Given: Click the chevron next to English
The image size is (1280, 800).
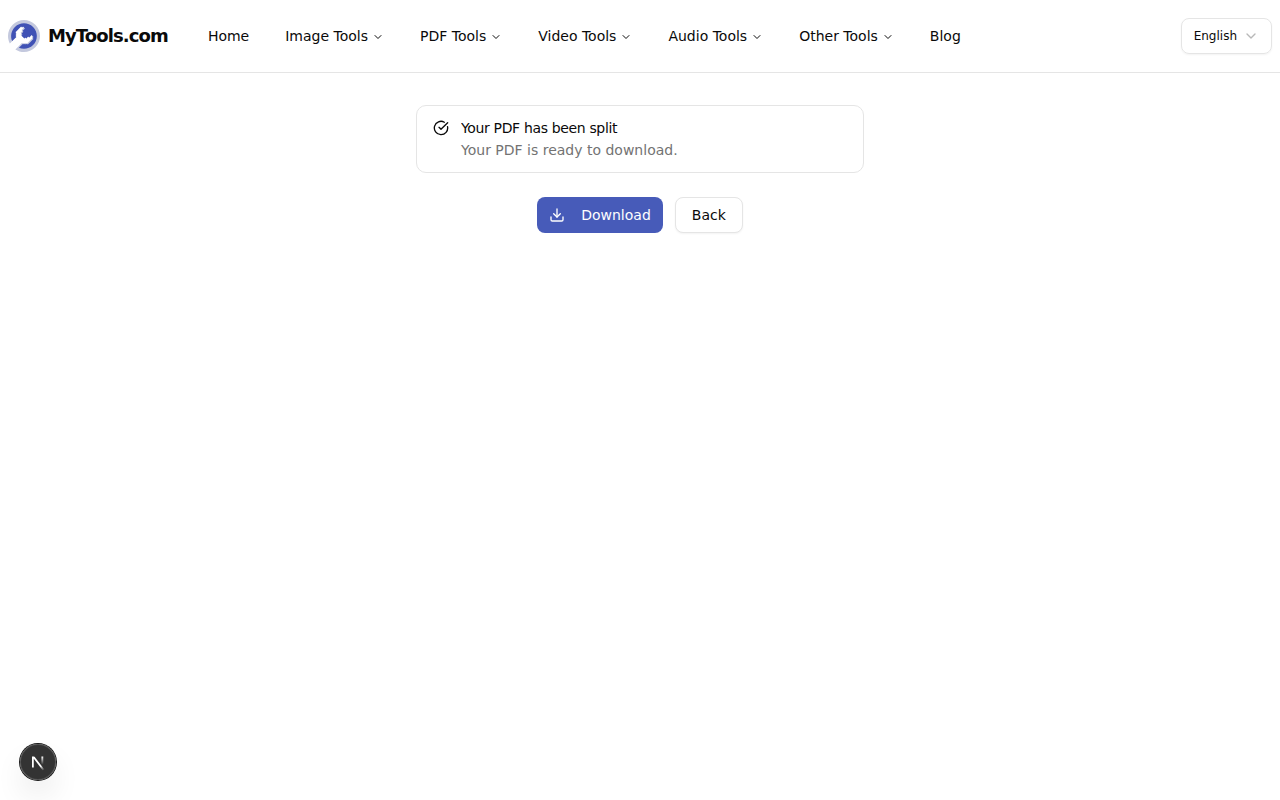Looking at the screenshot, I should (x=1250, y=35).
